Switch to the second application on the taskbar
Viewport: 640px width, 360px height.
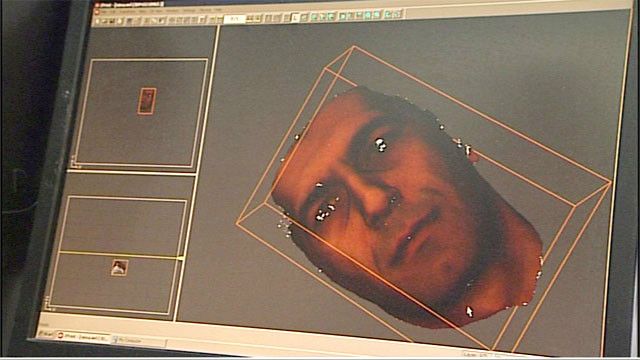click(139, 340)
